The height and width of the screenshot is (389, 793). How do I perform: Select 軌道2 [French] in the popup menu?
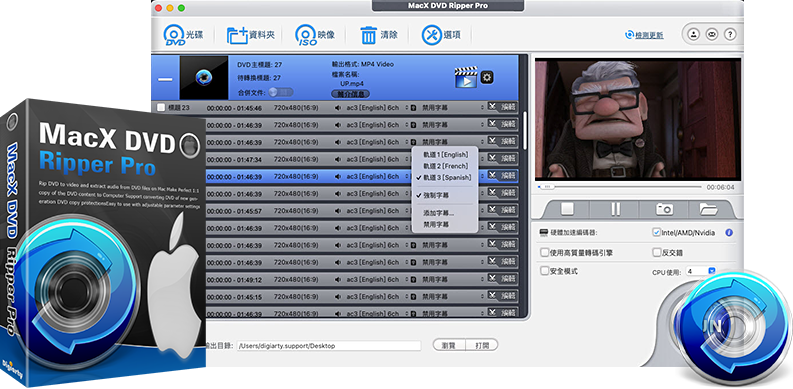pos(445,166)
